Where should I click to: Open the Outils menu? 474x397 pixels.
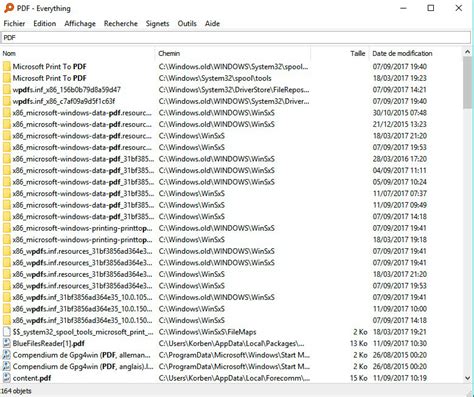187,24
